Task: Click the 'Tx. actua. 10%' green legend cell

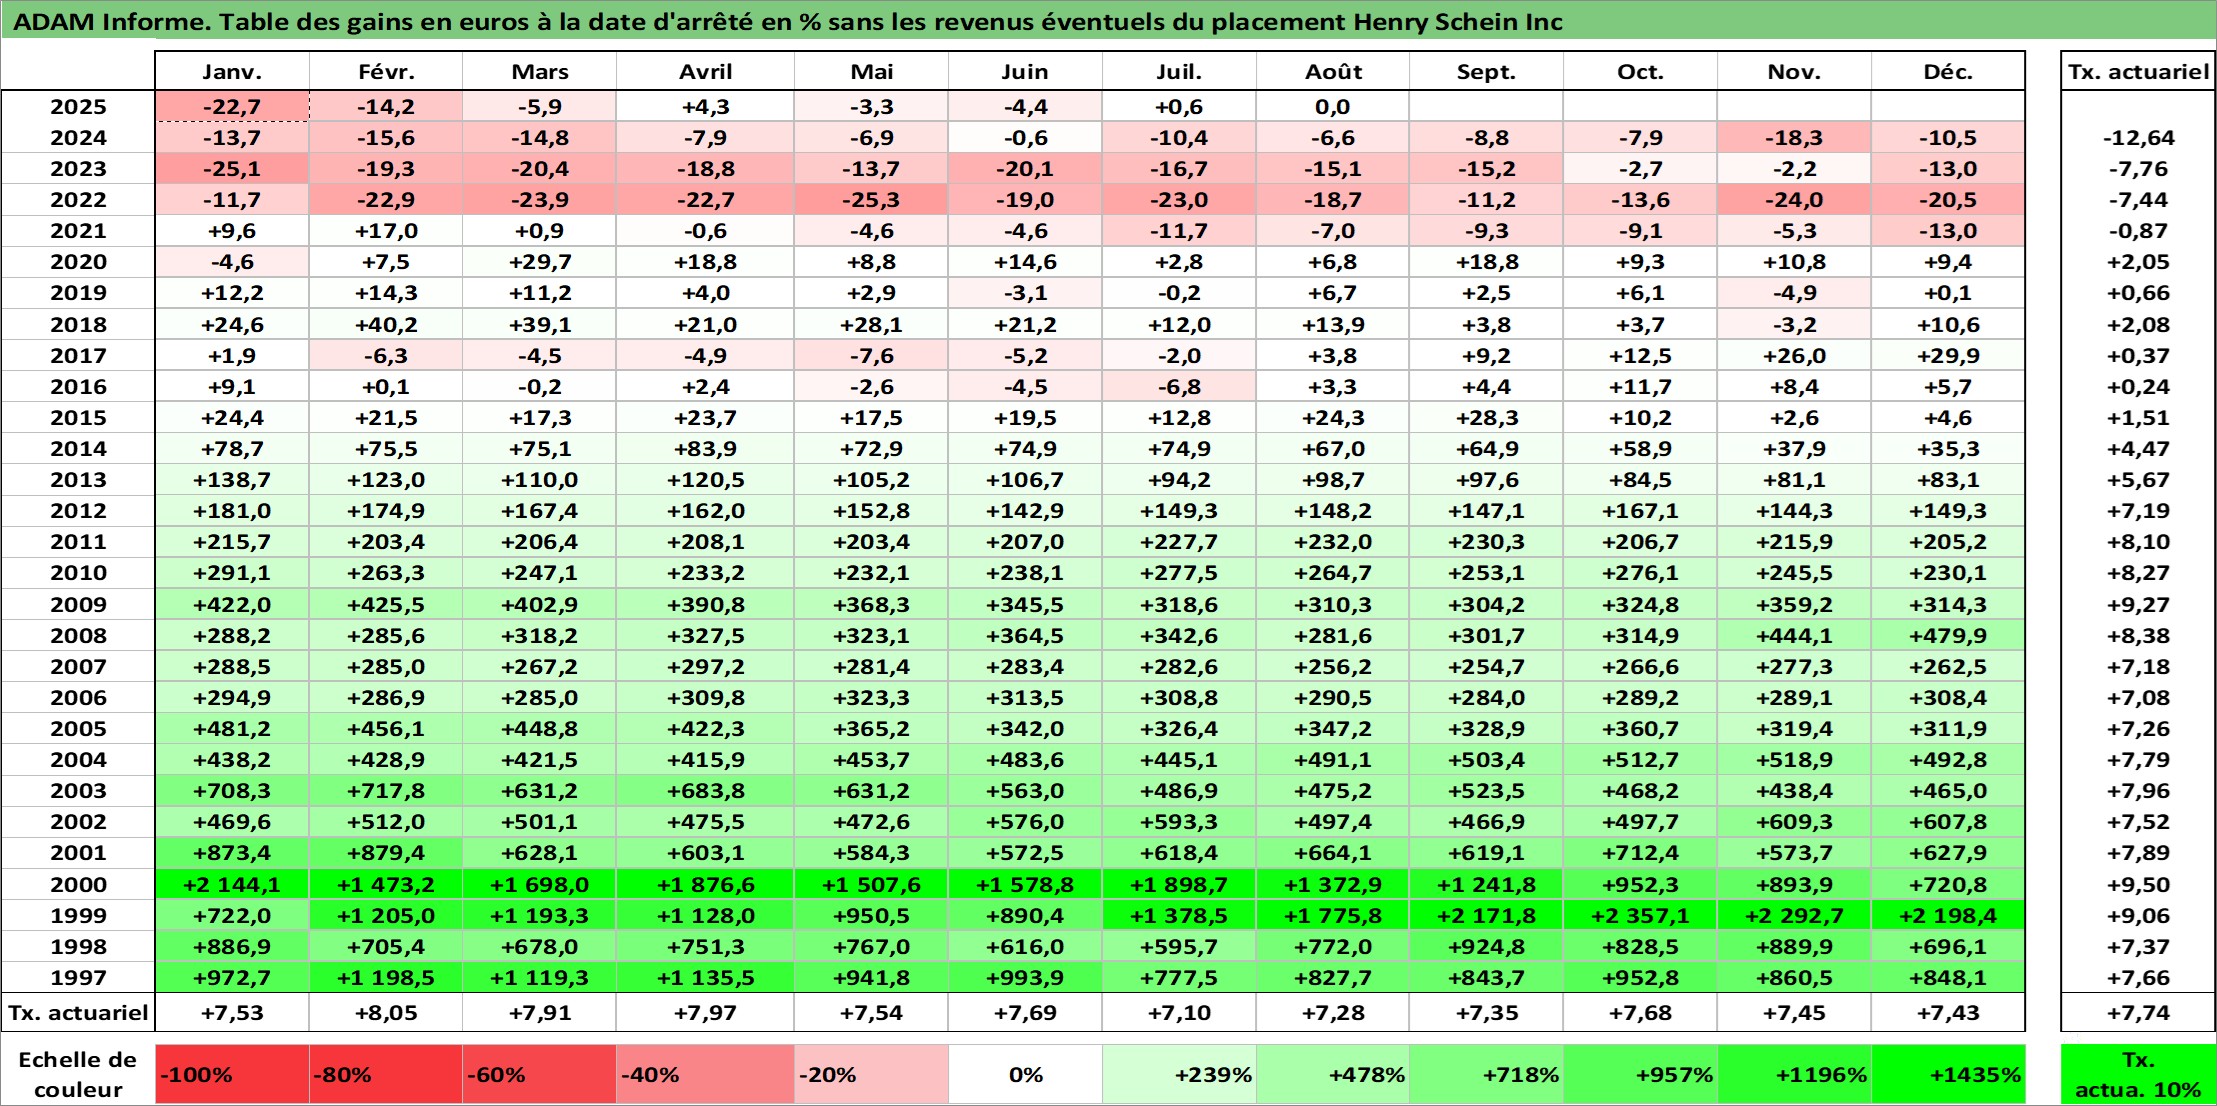Action: coord(2138,1074)
